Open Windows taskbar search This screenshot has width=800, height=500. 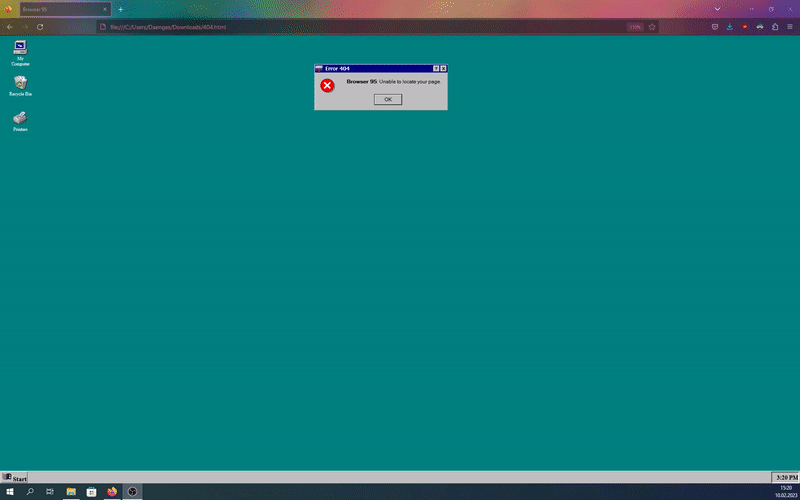coord(30,492)
